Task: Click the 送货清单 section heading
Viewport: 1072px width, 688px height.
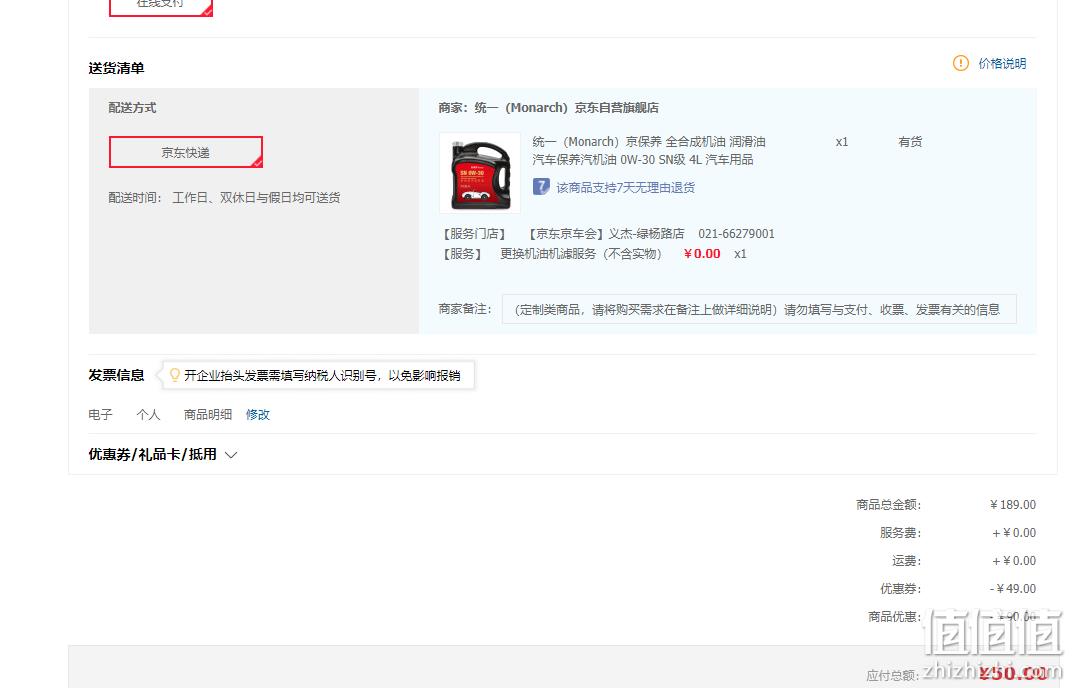Action: pos(116,68)
